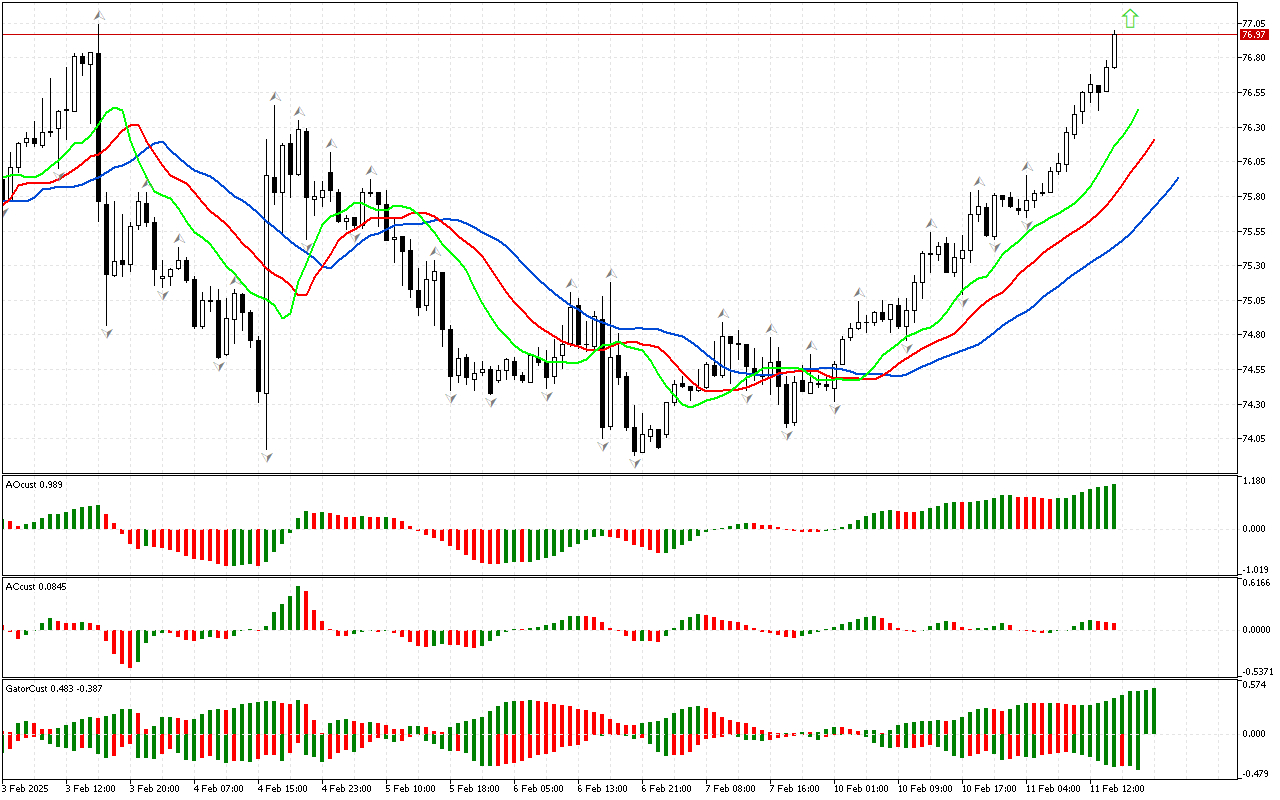Click the 76.05 price axis label
Image resolution: width=1280 pixels, height=800 pixels.
pos(1253,162)
